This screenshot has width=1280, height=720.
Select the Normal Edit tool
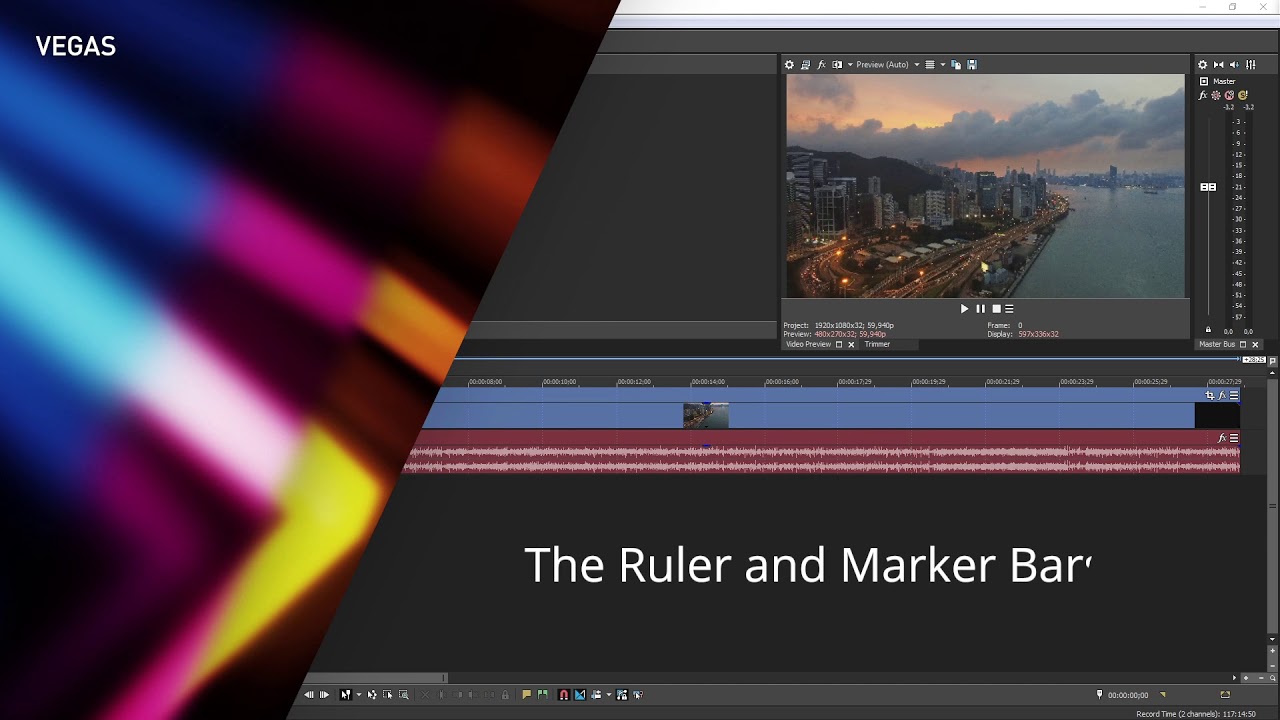point(345,694)
